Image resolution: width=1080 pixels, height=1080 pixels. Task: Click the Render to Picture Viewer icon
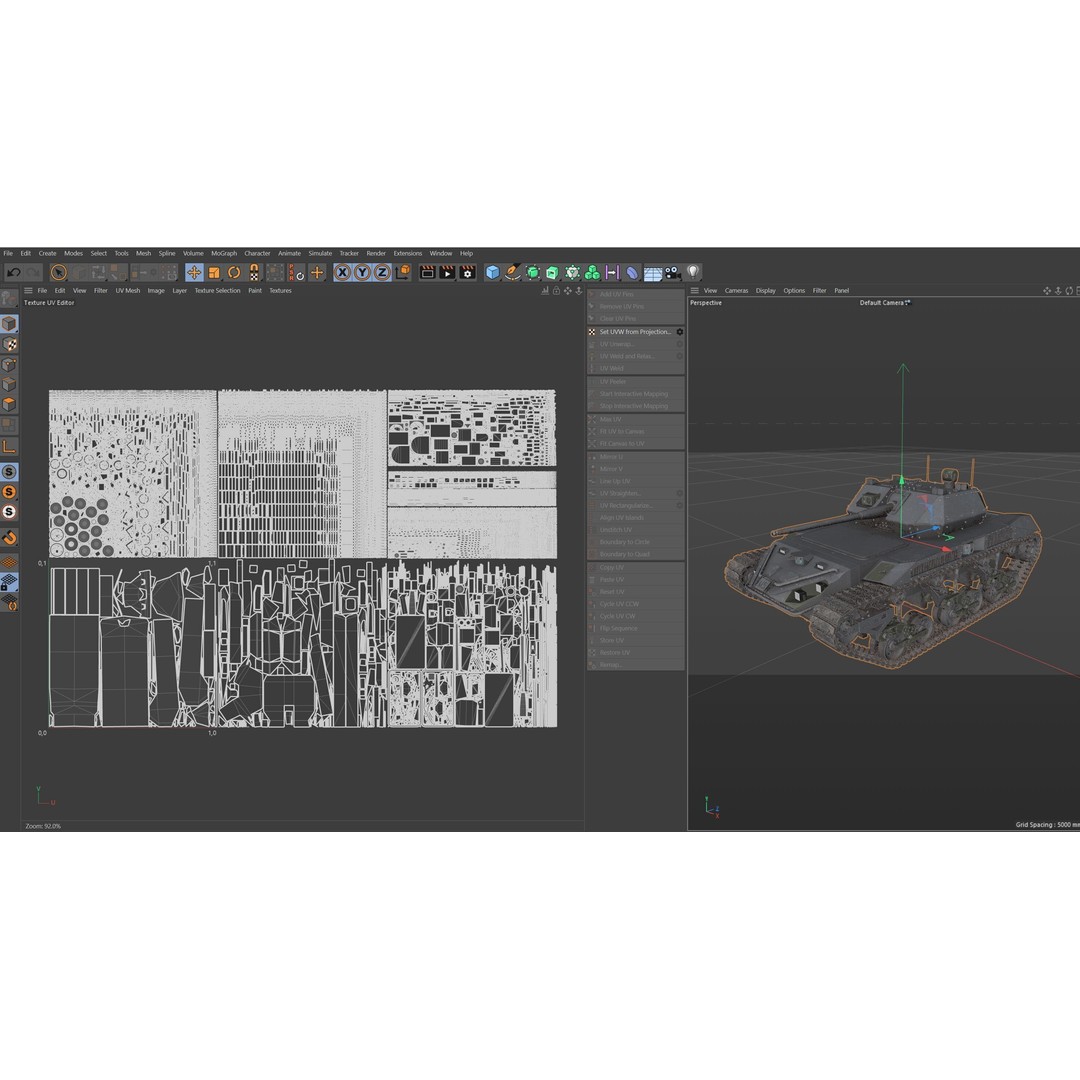[x=445, y=272]
